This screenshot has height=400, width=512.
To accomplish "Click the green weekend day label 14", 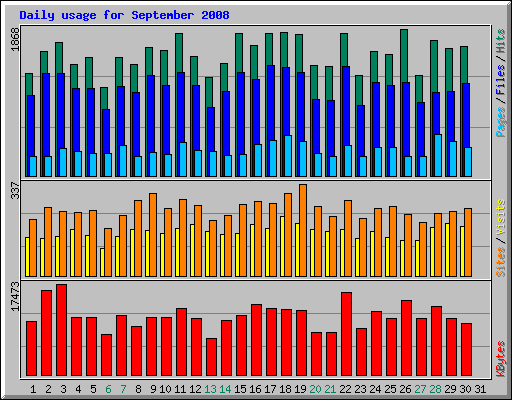I will pos(225,389).
